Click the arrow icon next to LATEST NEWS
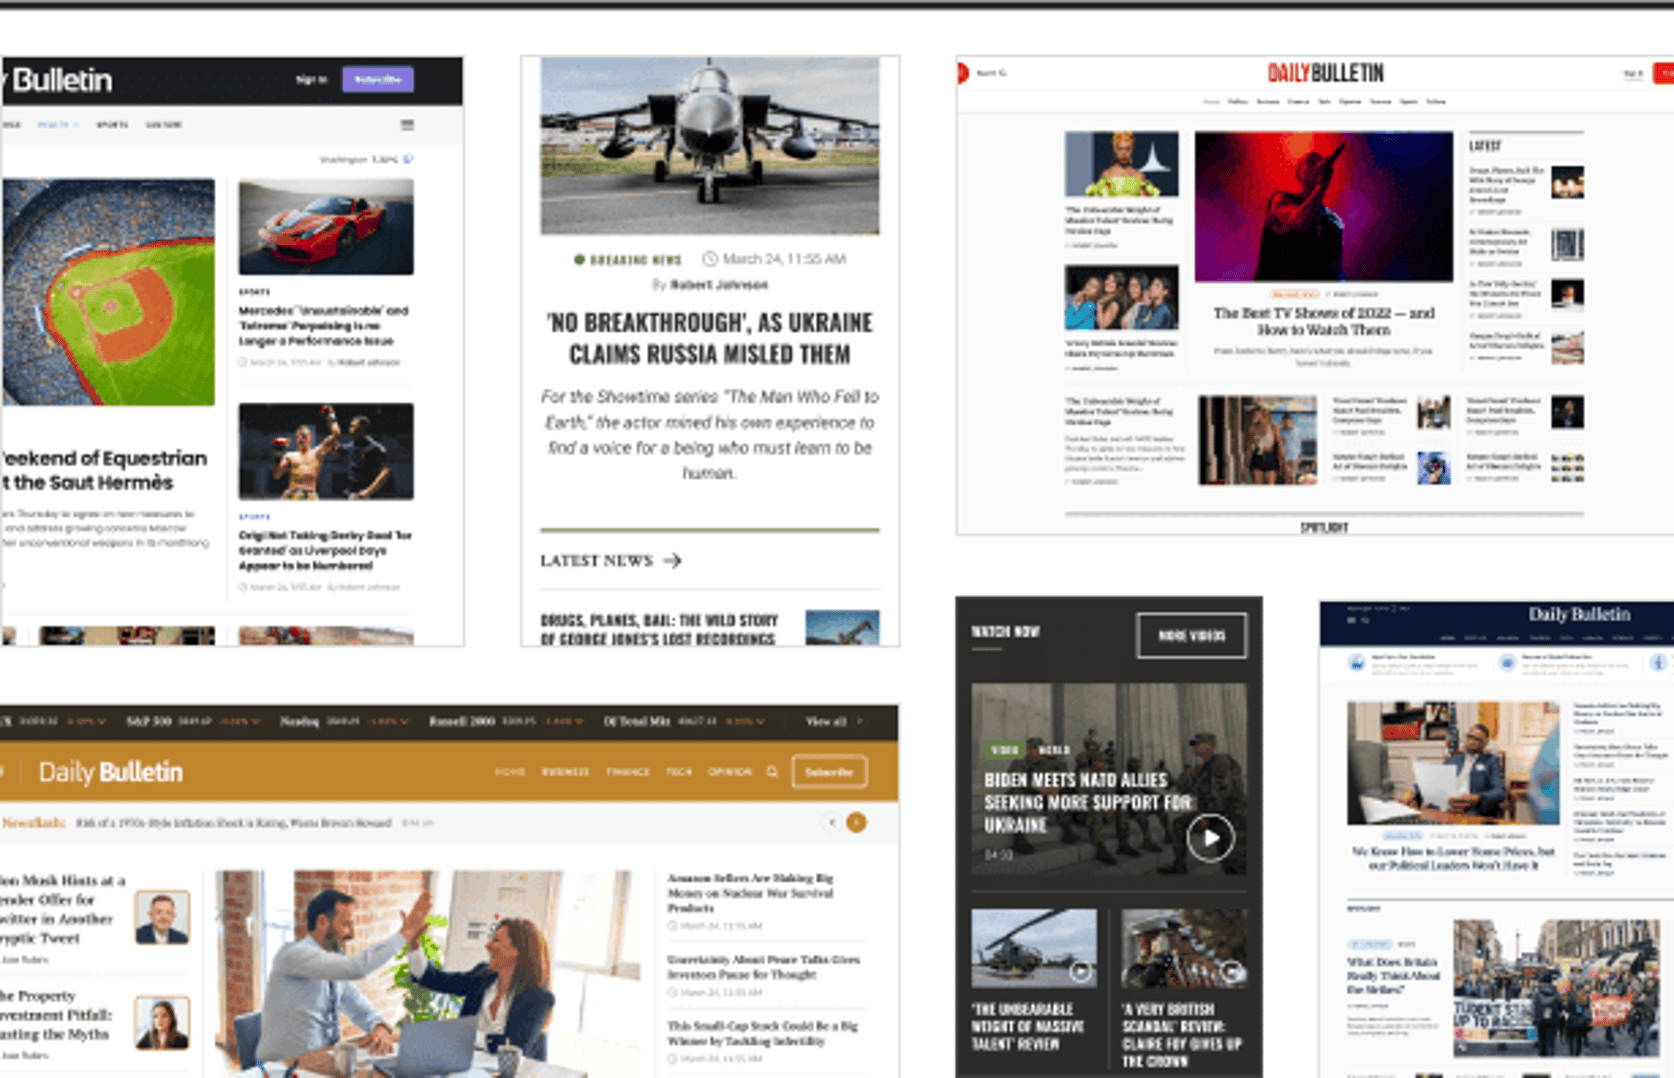This screenshot has height=1078, width=1674. pyautogui.click(x=672, y=561)
